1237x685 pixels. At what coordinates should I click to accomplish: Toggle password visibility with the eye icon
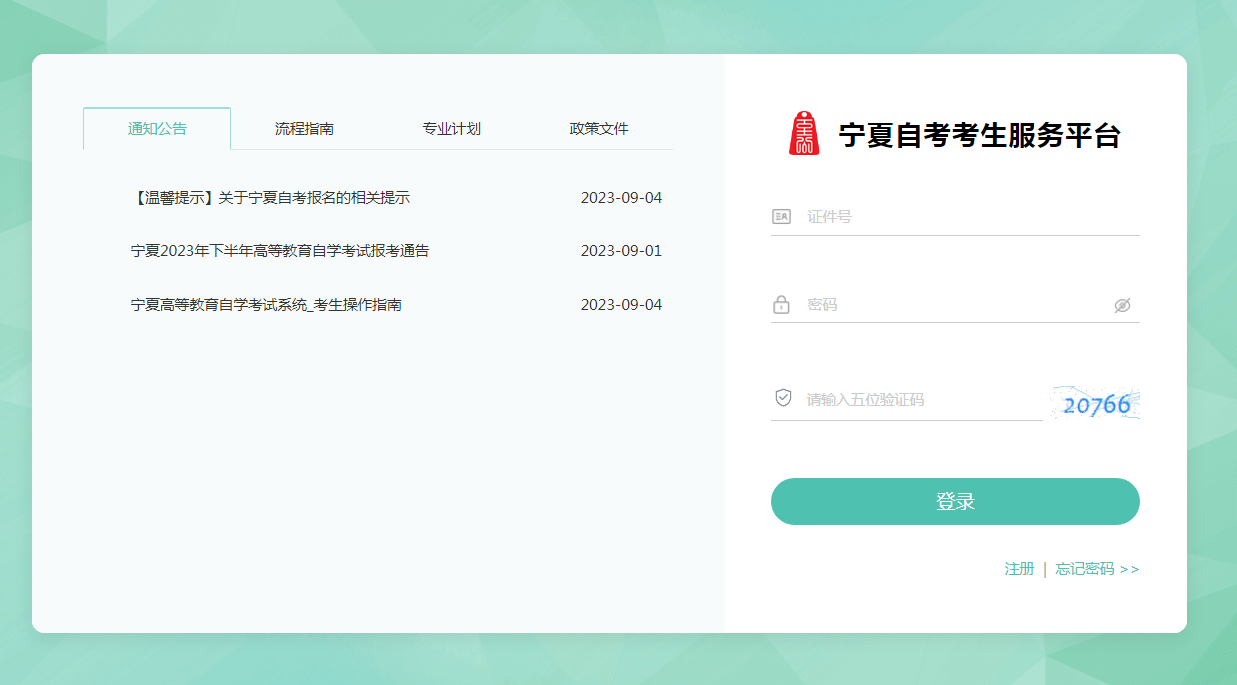pyautogui.click(x=1122, y=305)
